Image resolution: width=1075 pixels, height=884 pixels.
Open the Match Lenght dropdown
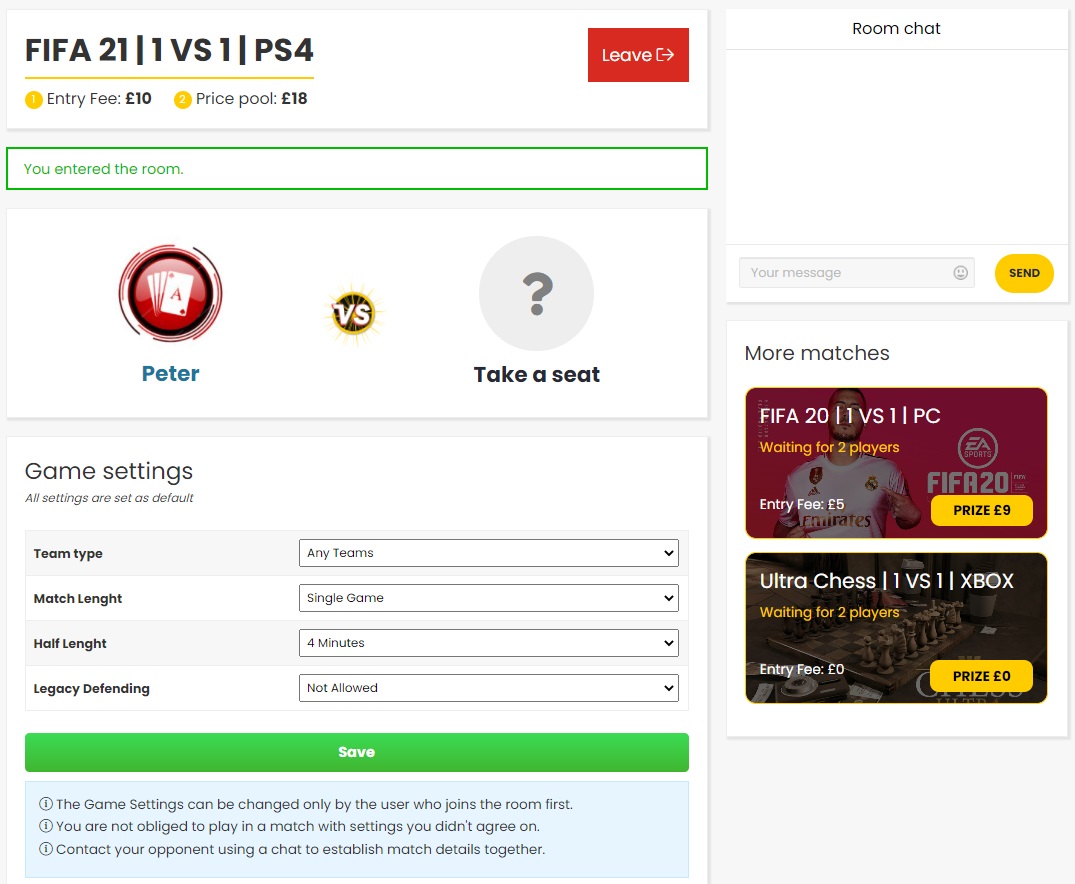[488, 598]
